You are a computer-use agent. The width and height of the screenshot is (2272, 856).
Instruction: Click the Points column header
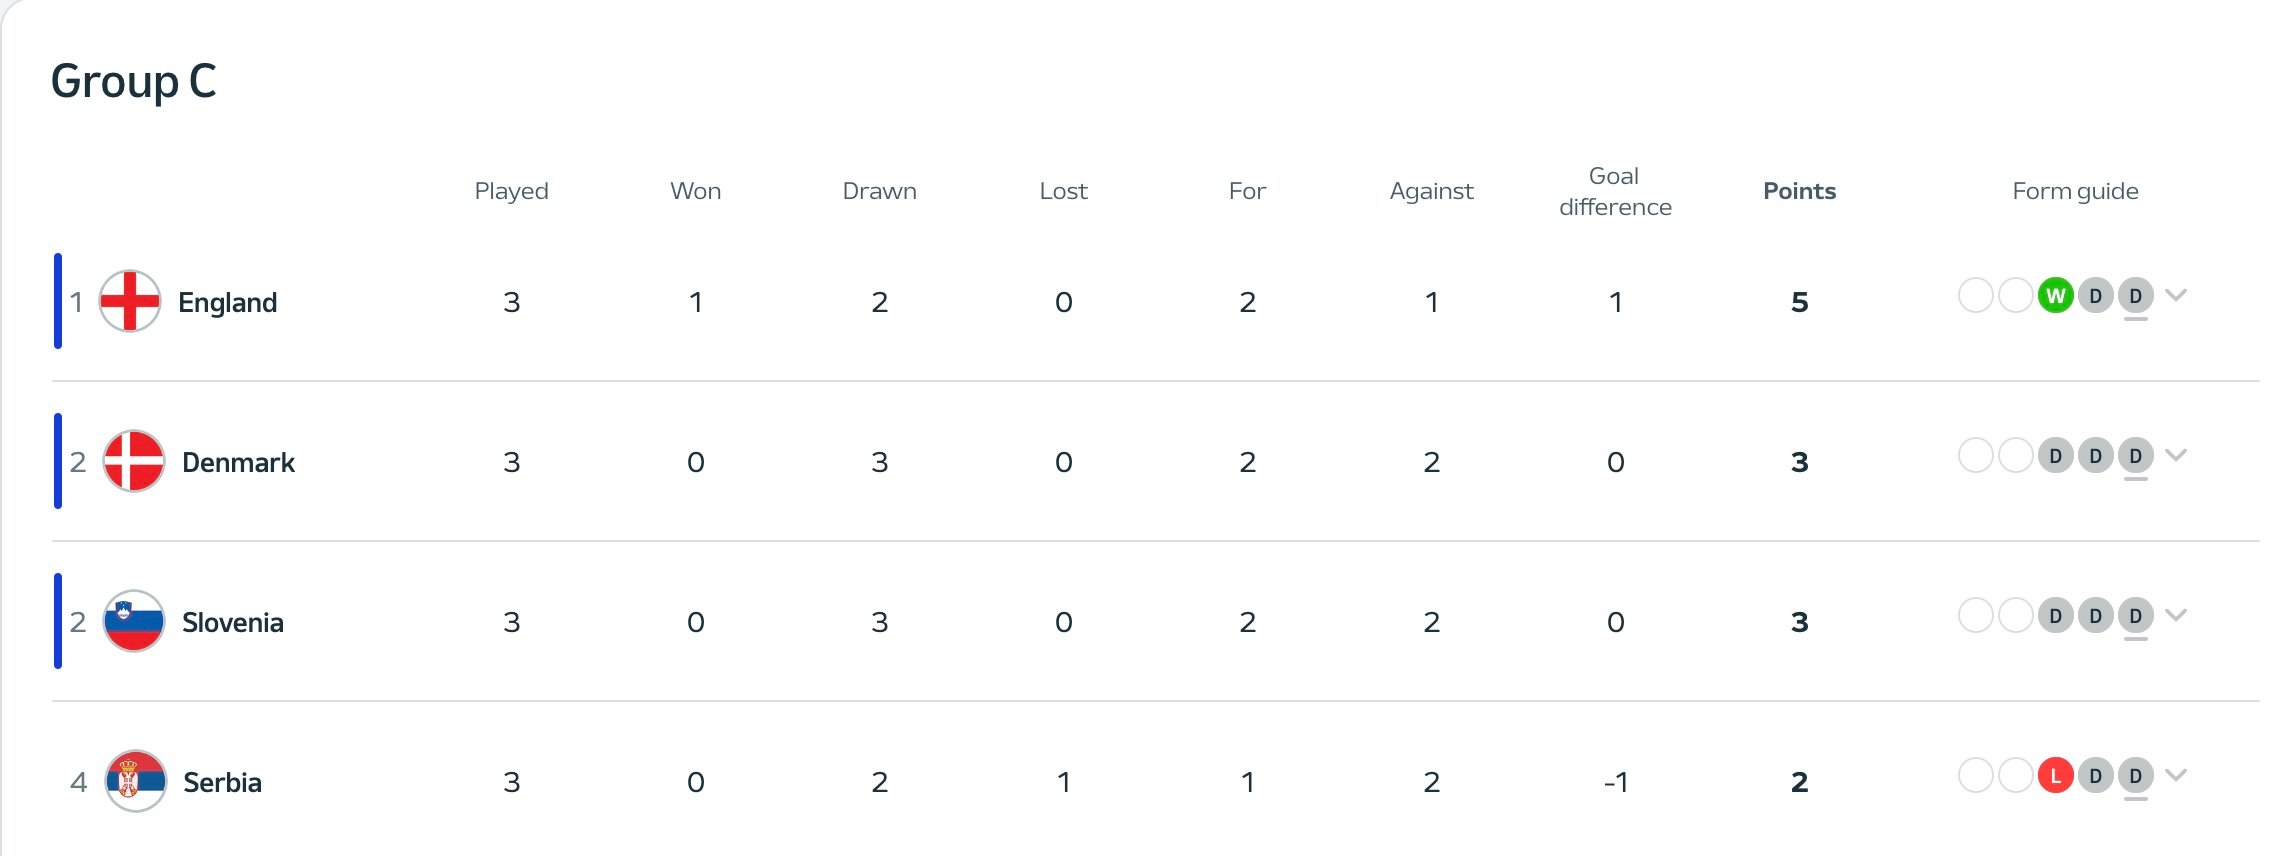pos(1799,191)
